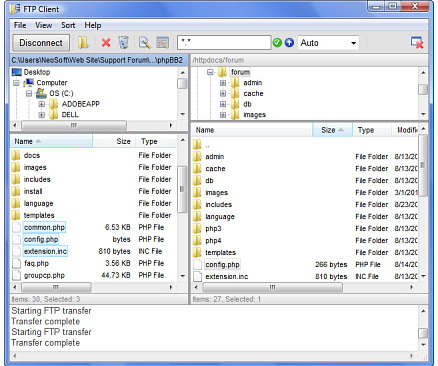Image resolution: width=438 pixels, height=366 pixels.
Task: Sort remote list by Size column
Action: 332,130
